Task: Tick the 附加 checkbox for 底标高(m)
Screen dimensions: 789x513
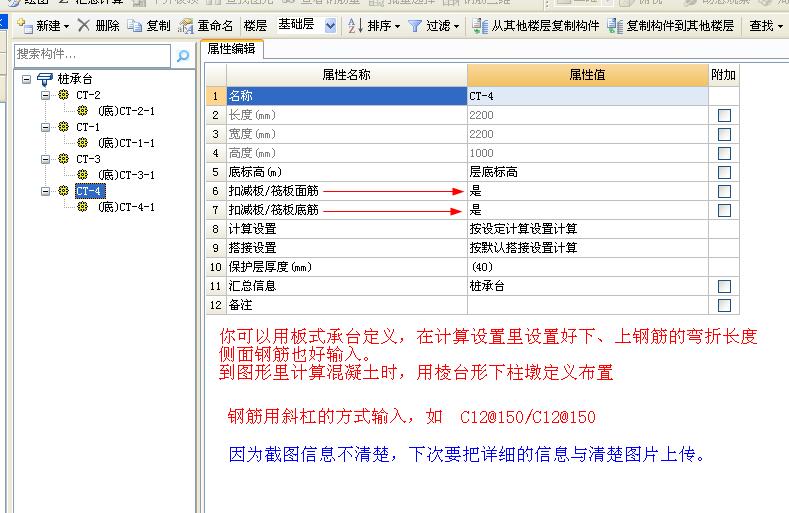Action: [x=724, y=172]
